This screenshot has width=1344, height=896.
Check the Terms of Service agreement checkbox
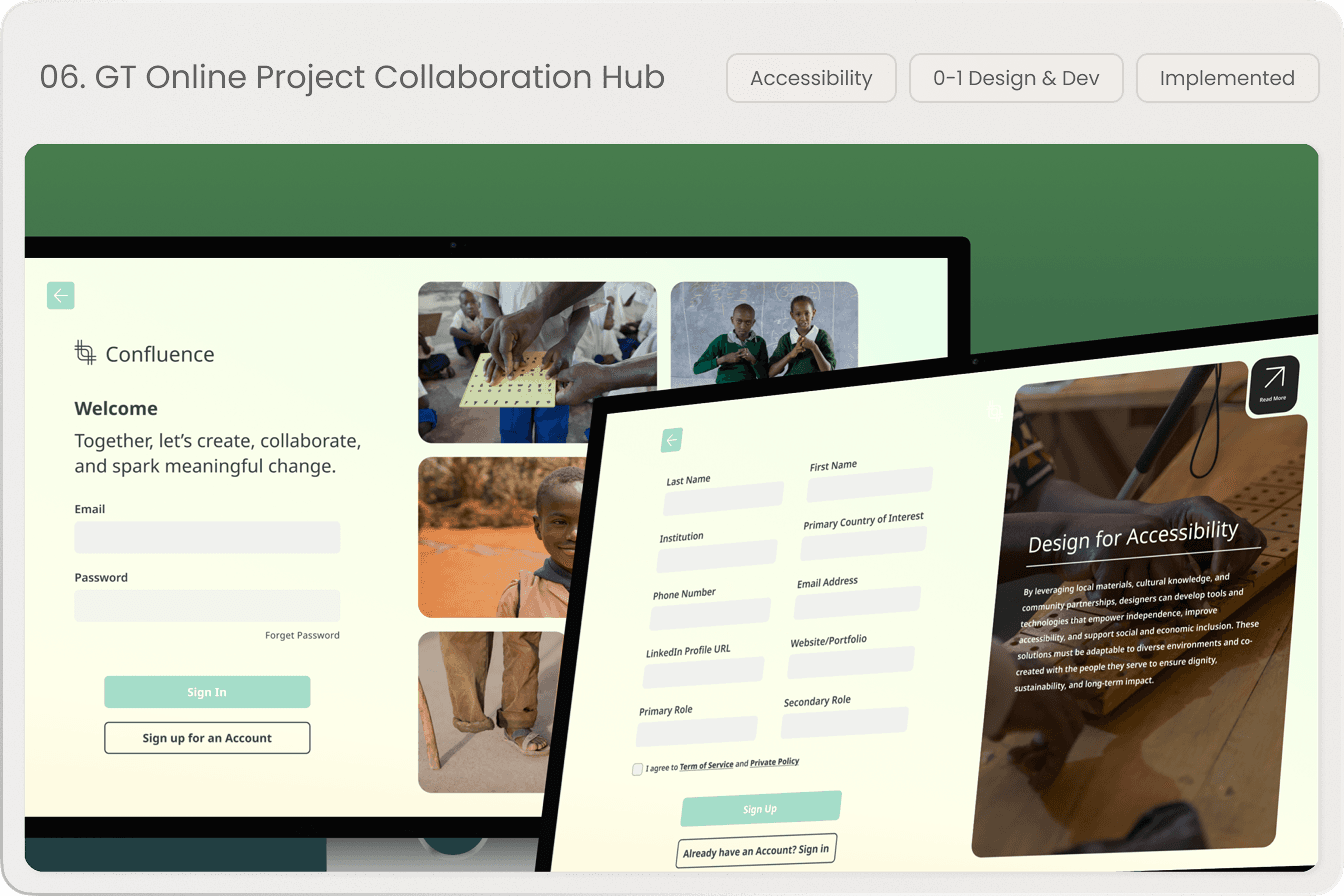click(638, 769)
